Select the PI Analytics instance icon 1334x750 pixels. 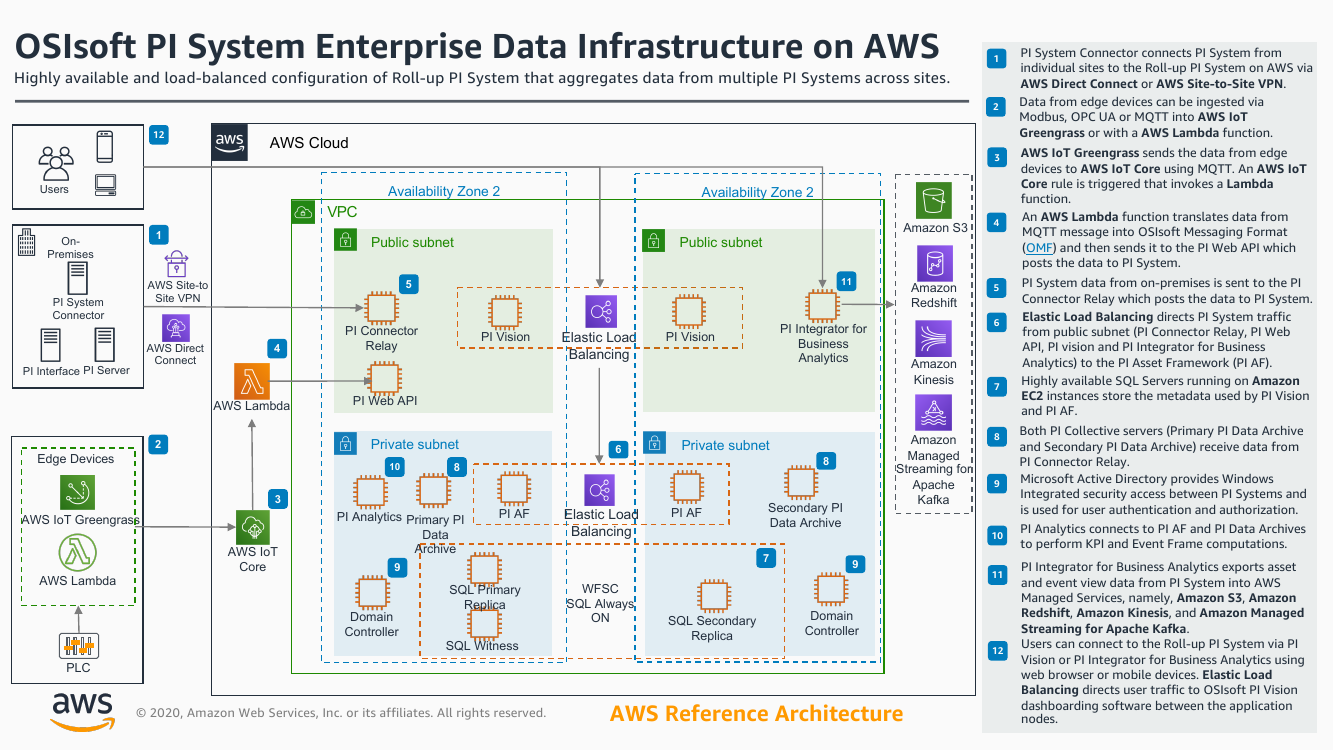[x=370, y=492]
